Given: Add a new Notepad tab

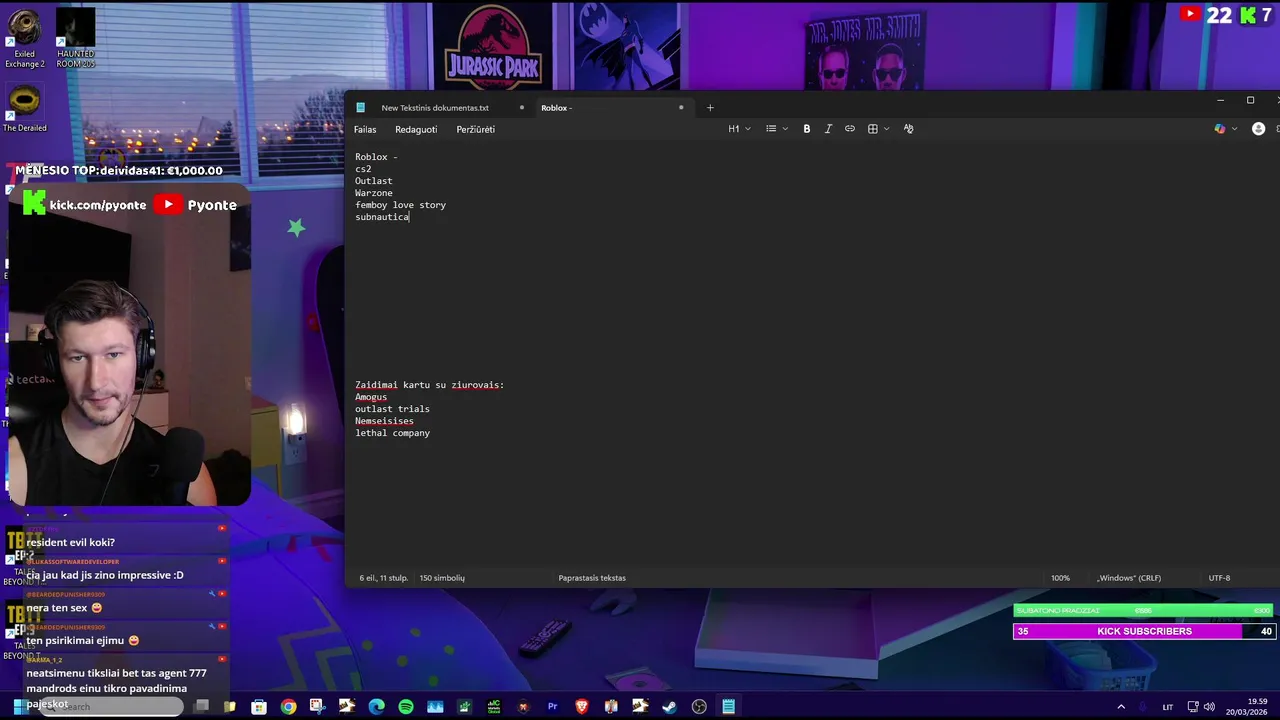Looking at the screenshot, I should click(710, 108).
